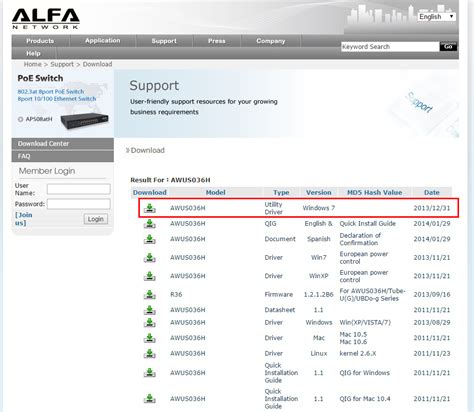Image resolution: width=474 pixels, height=412 pixels.
Task: Click the MD5 Hash Value column header
Action: point(375,192)
